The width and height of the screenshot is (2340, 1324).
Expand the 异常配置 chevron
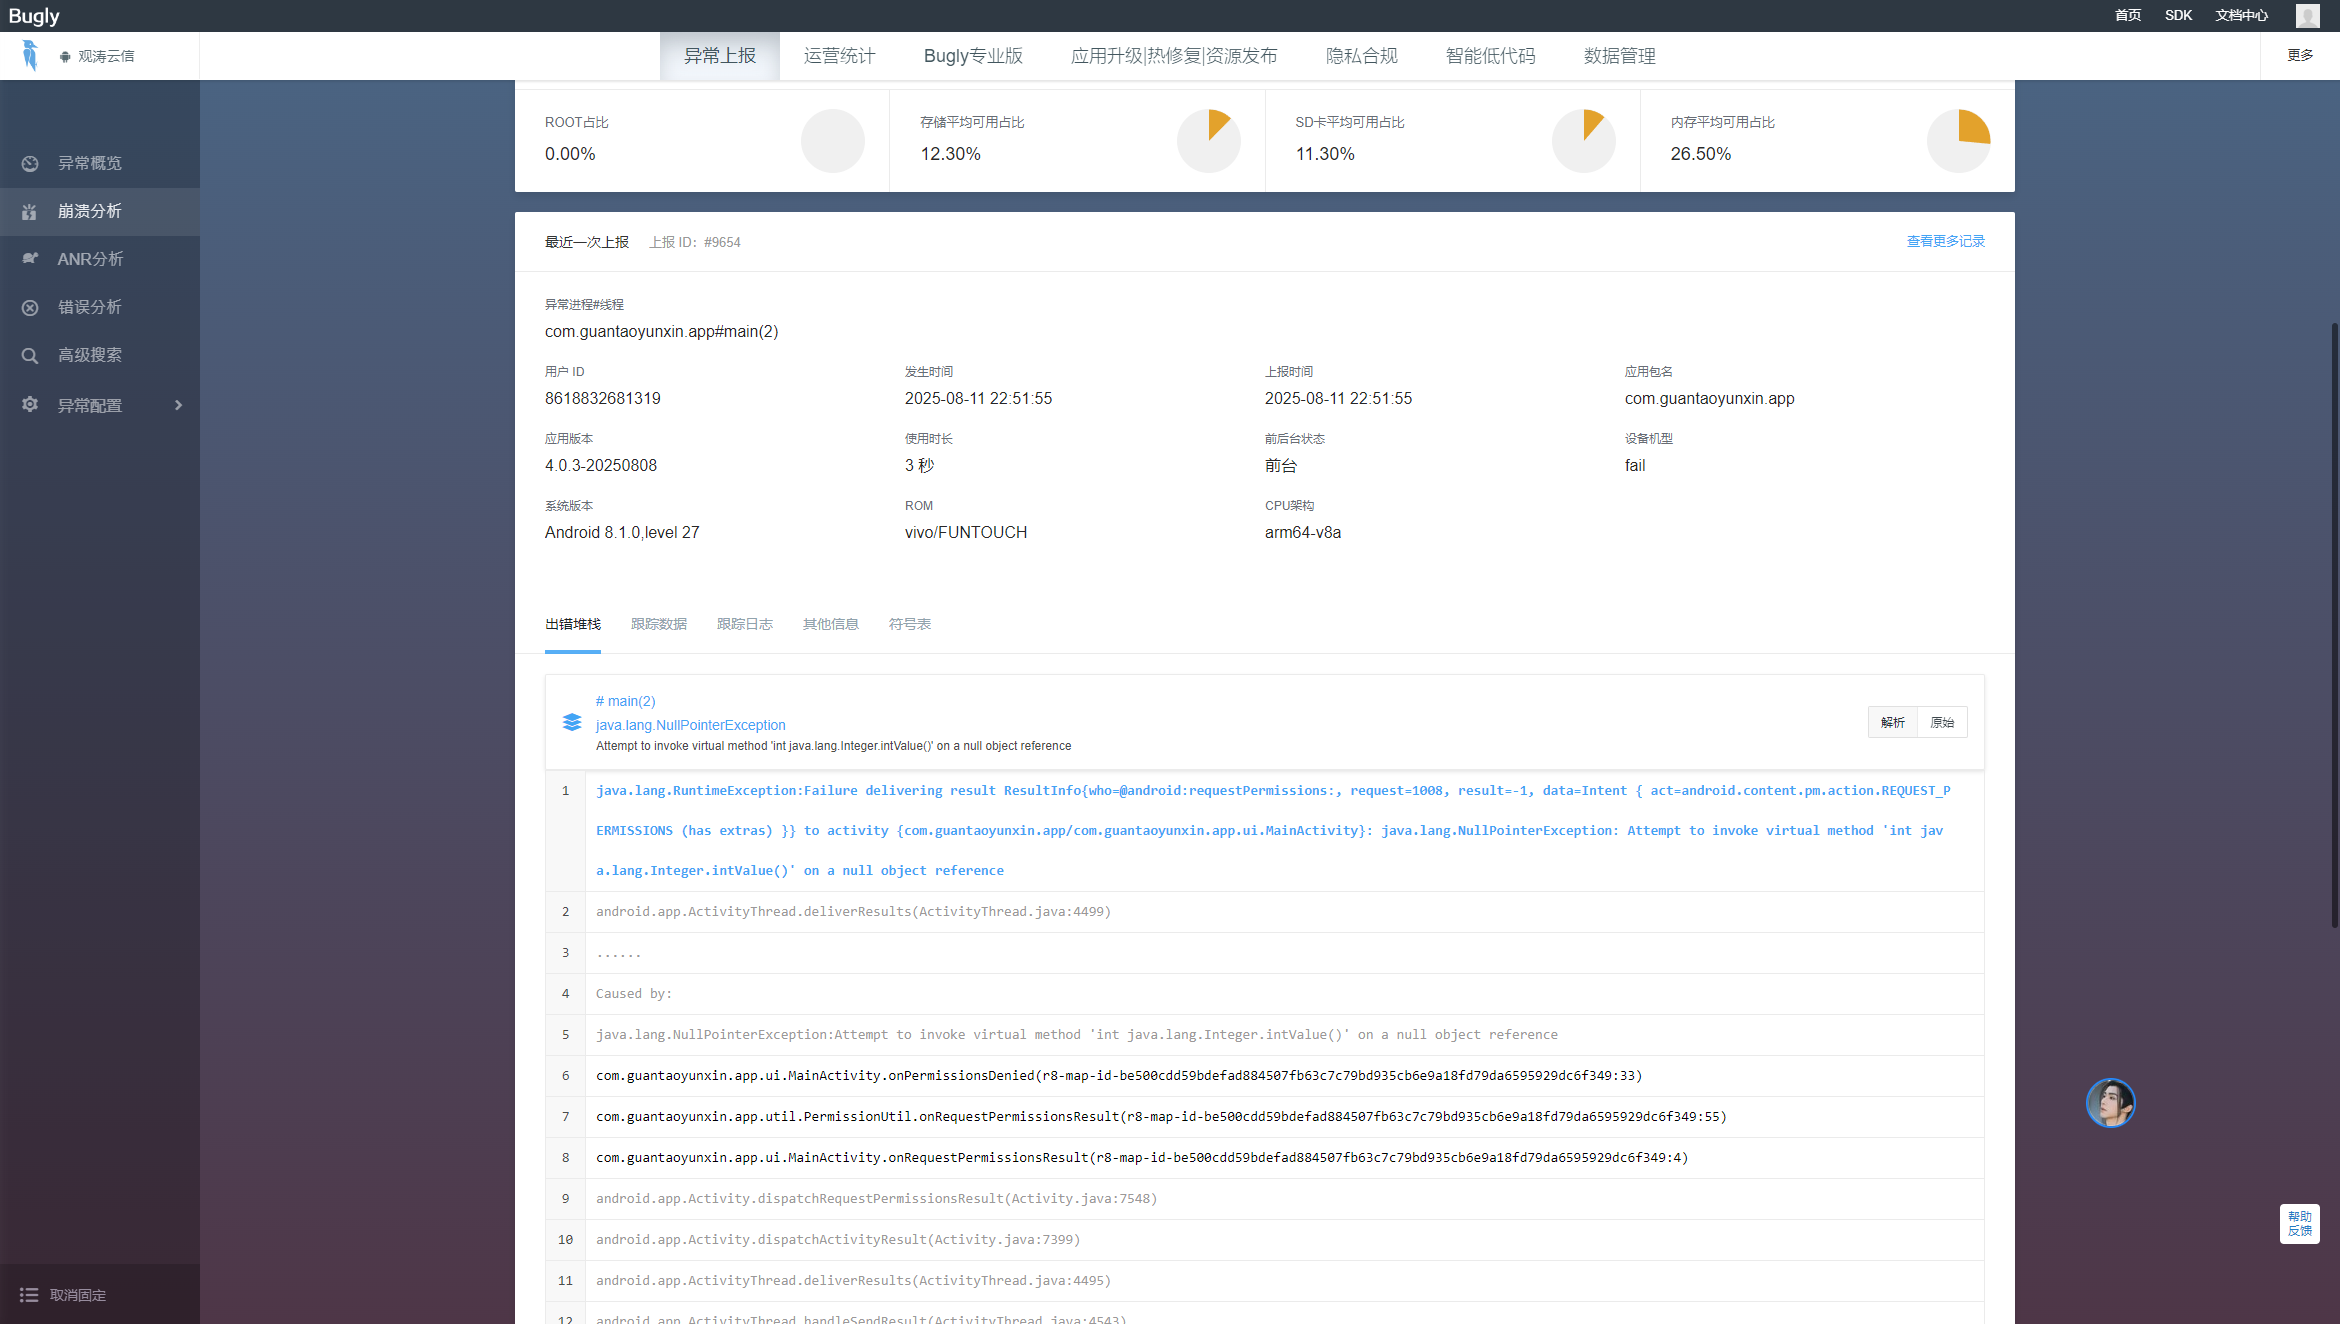(x=179, y=405)
